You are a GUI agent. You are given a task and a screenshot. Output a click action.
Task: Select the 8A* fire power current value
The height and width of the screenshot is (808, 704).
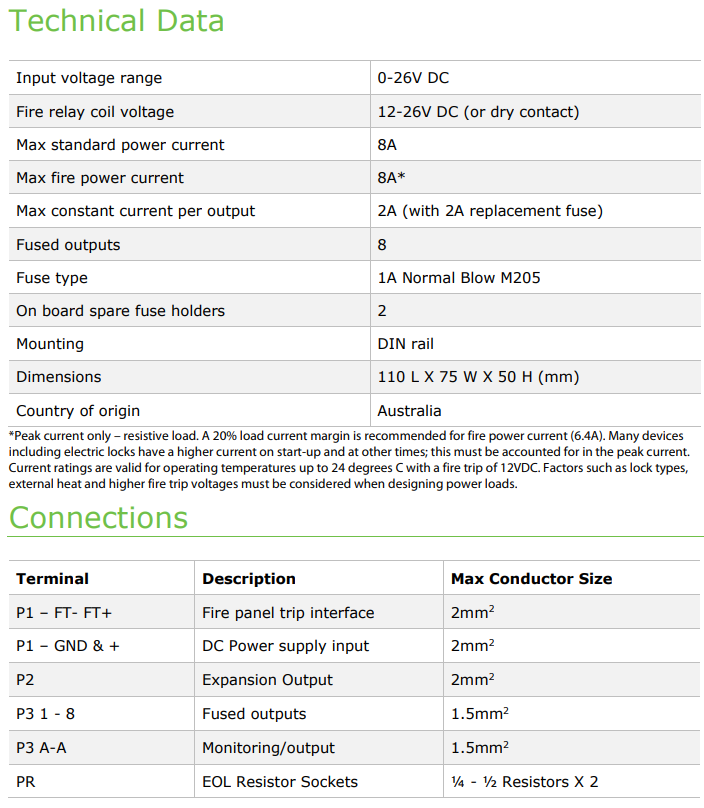(x=391, y=178)
